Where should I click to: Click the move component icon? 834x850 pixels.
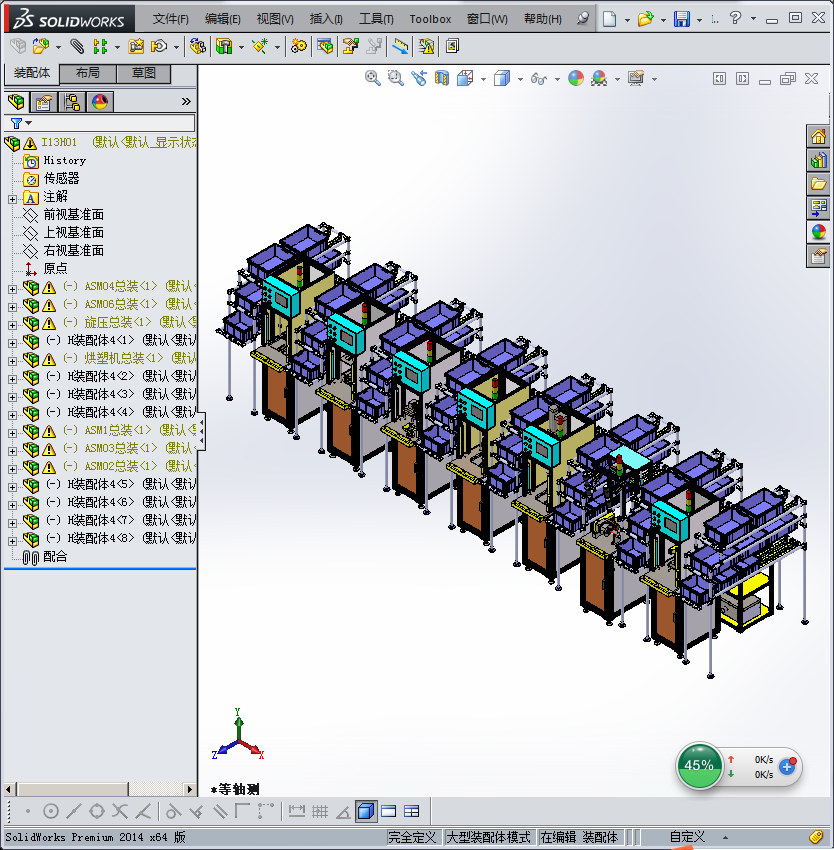click(x=159, y=47)
